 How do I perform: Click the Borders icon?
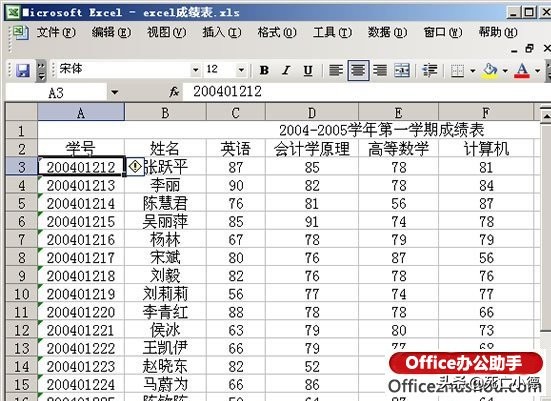coord(457,71)
